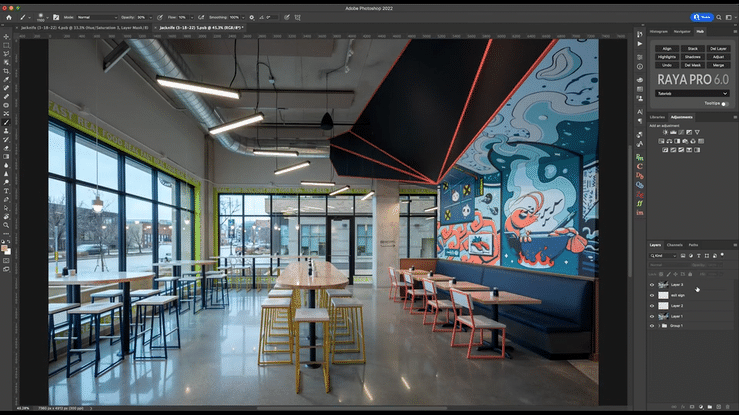Switch to the Libraries tab
The width and height of the screenshot is (739, 415).
[657, 117]
